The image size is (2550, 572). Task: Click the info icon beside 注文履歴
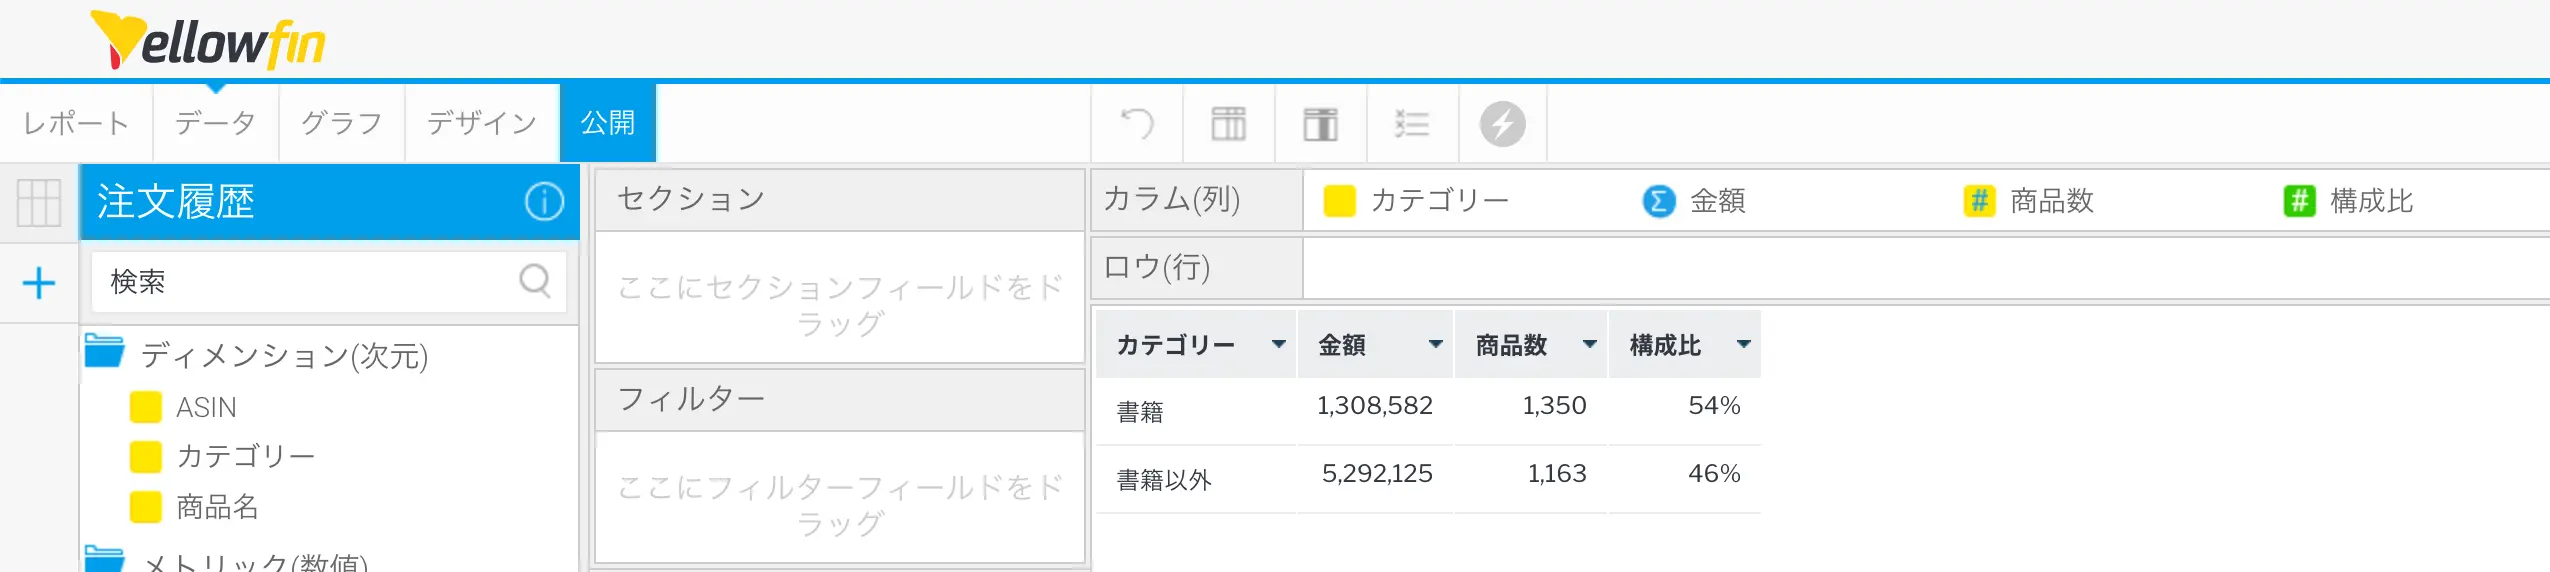pos(544,202)
